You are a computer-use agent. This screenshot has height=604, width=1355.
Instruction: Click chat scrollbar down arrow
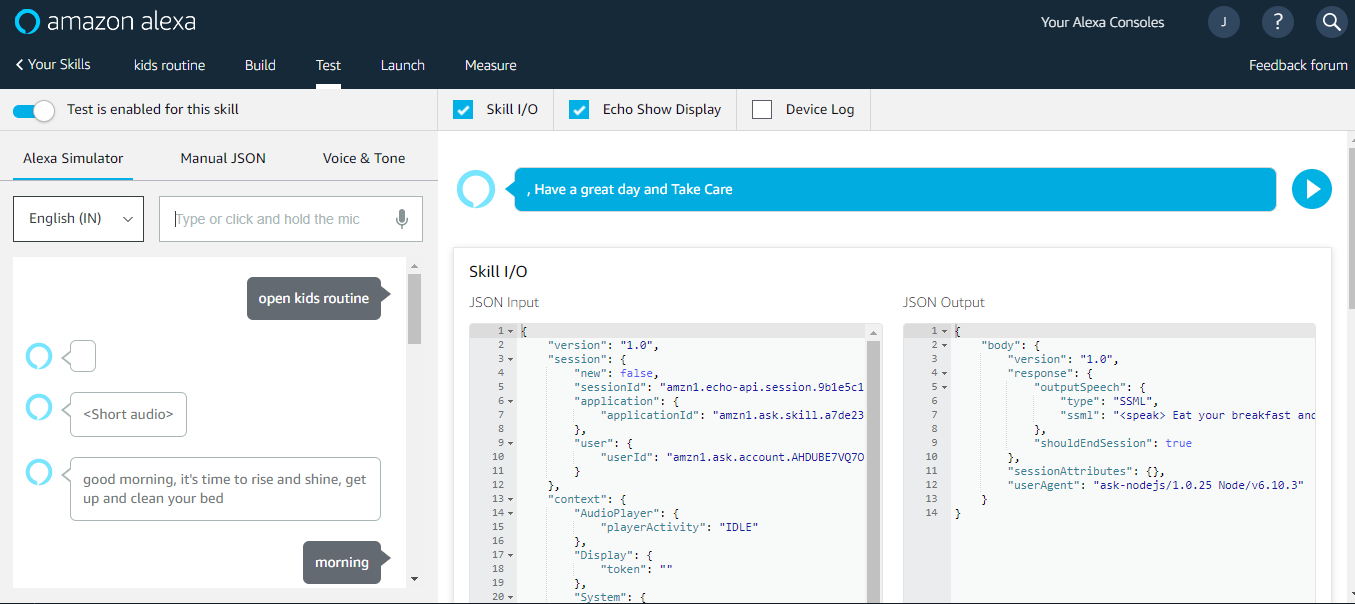point(414,578)
